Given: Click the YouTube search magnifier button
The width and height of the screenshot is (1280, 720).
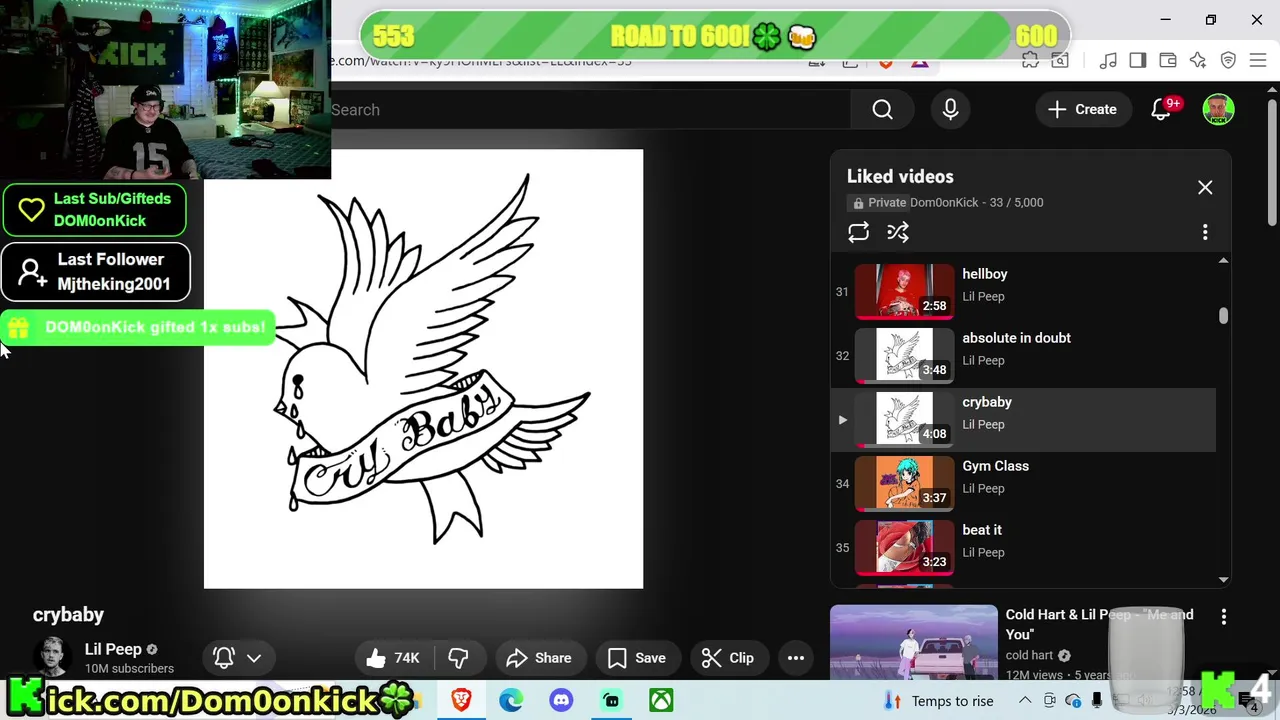Looking at the screenshot, I should (x=882, y=110).
